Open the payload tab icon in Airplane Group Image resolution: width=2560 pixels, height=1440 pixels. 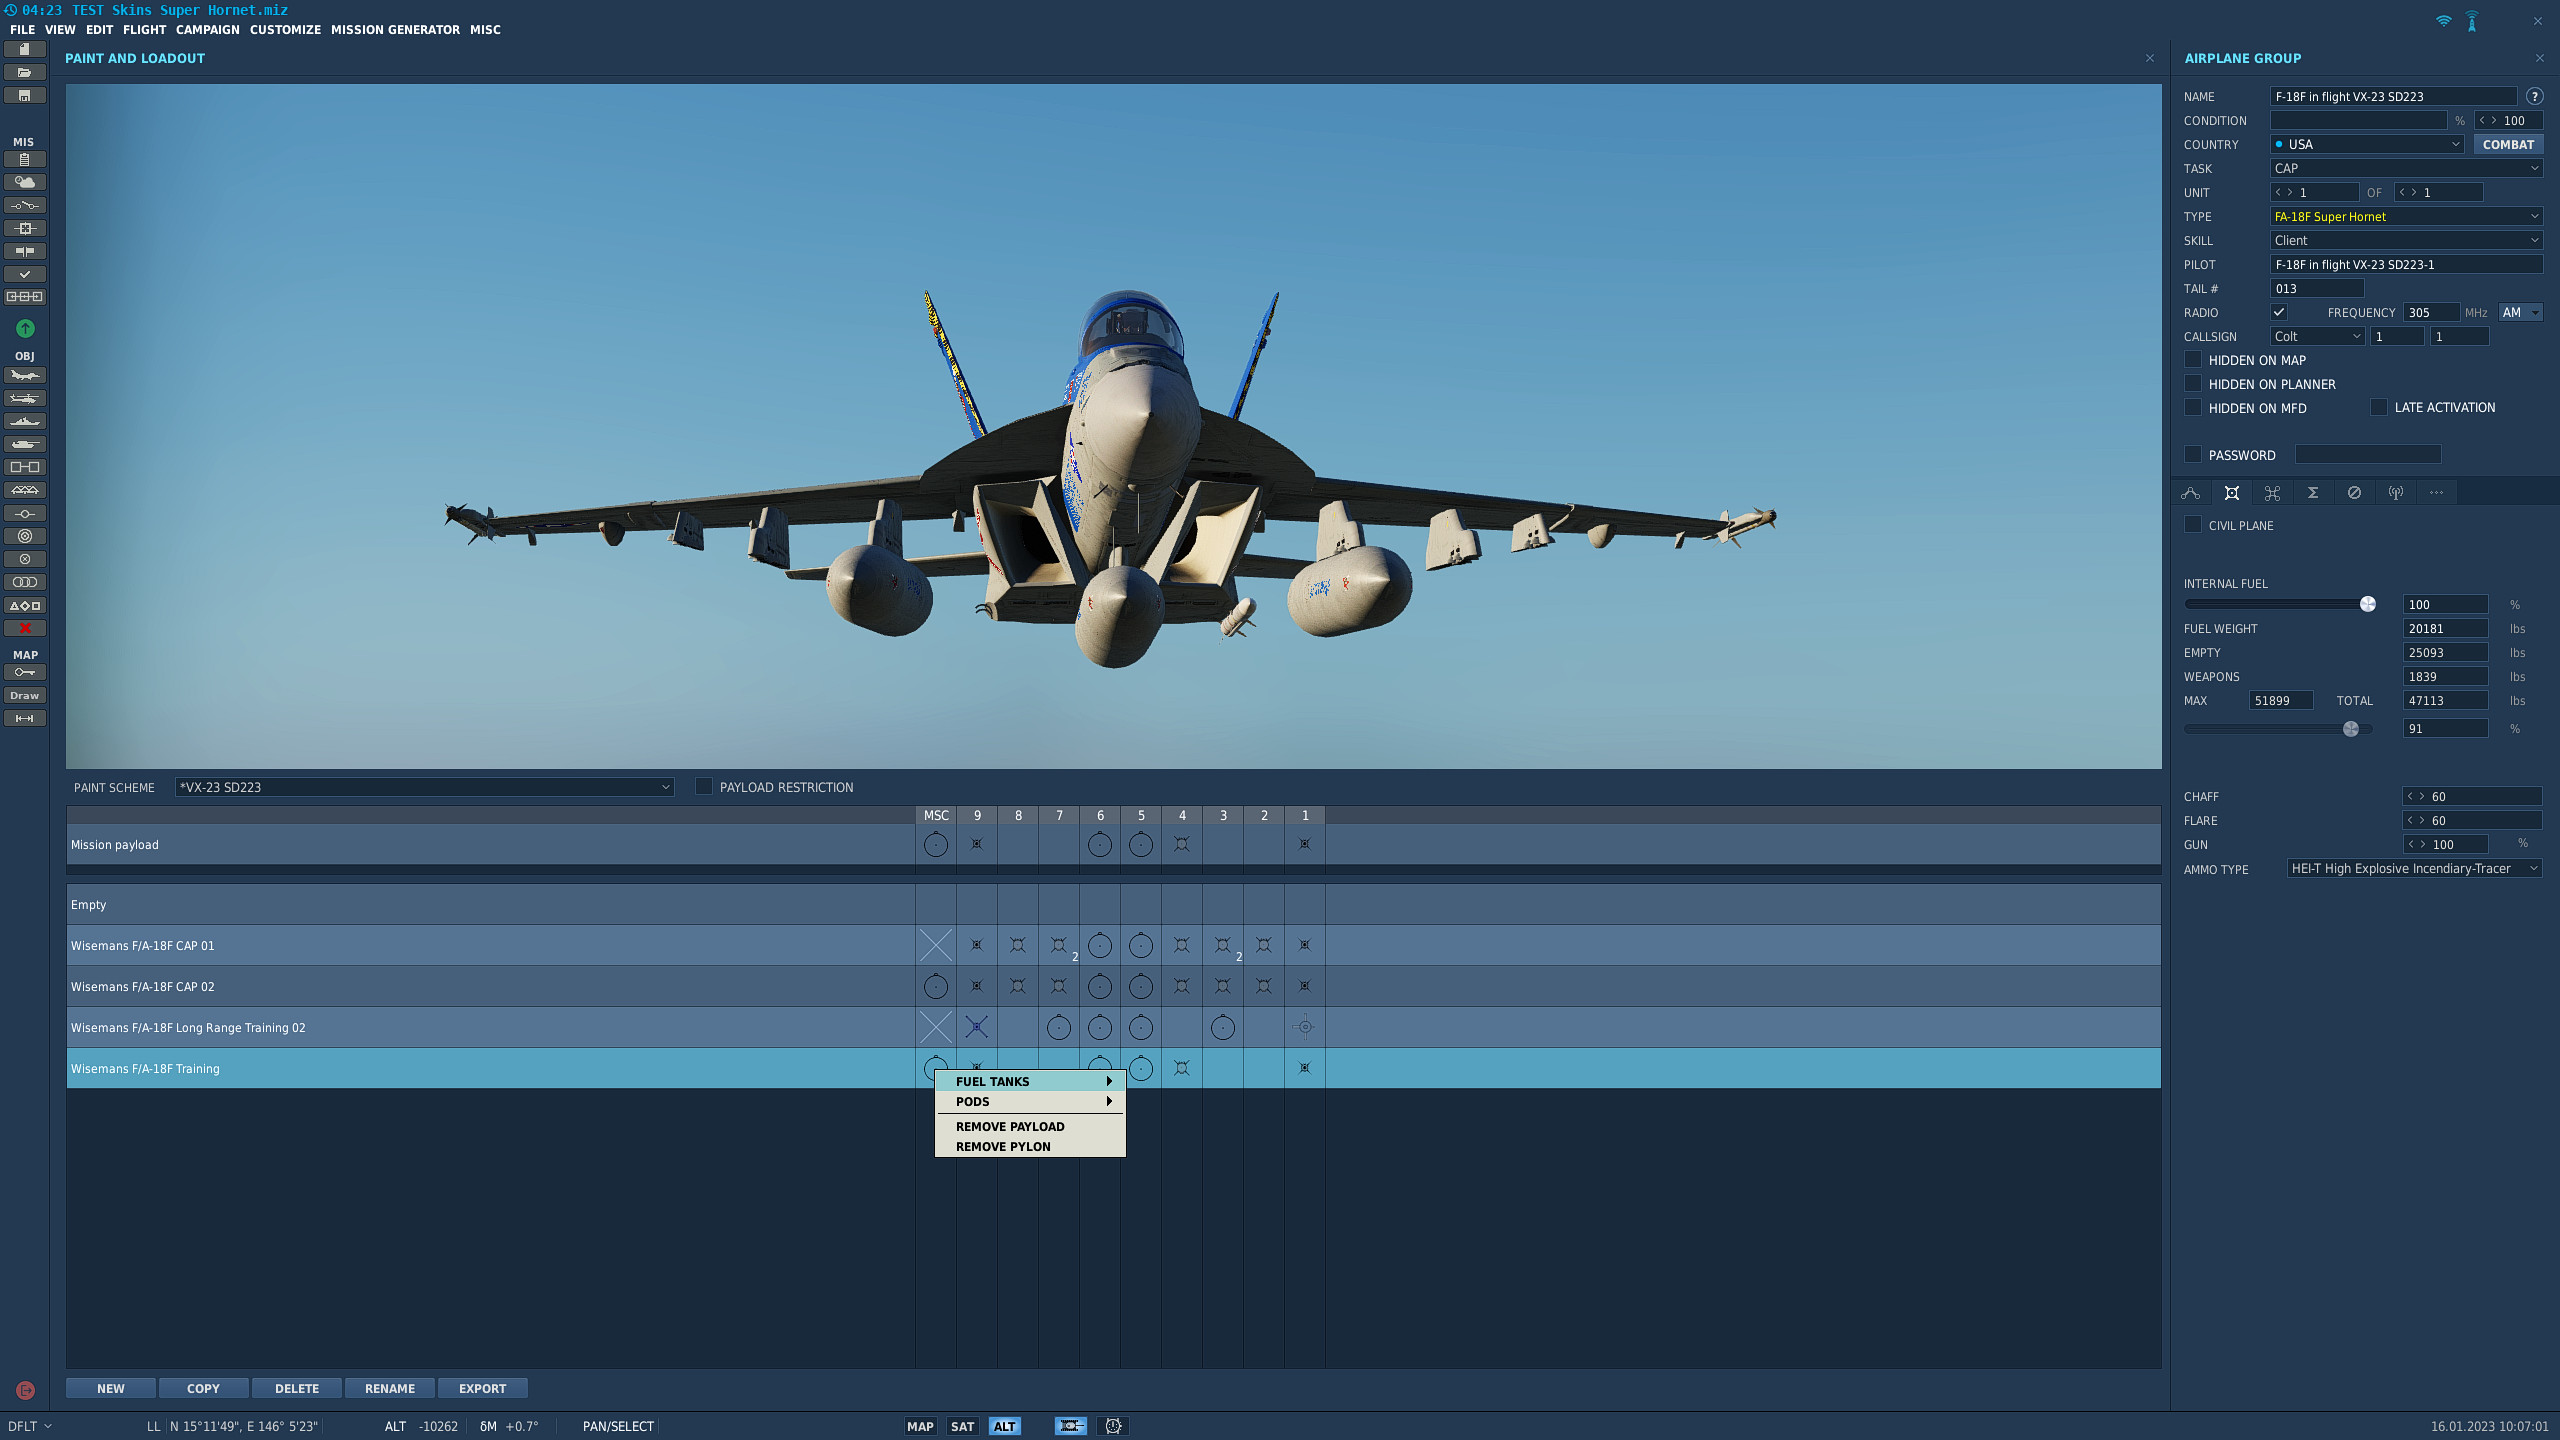coord(2231,493)
